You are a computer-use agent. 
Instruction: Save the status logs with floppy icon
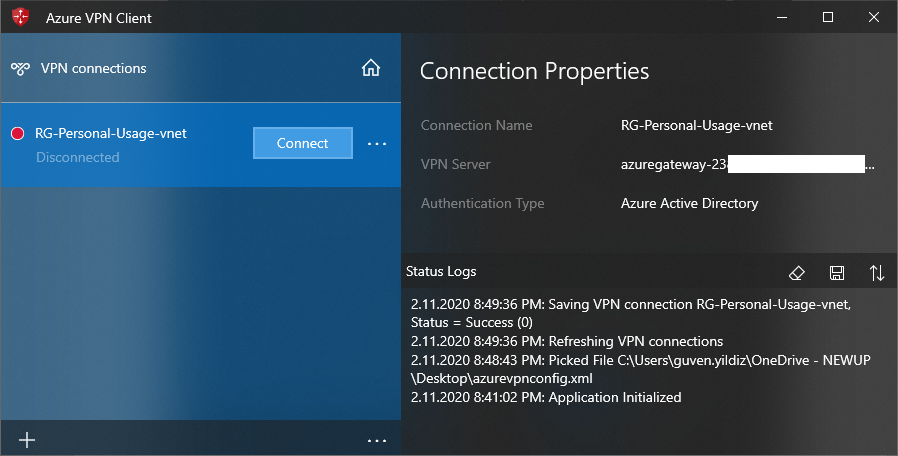tap(837, 273)
